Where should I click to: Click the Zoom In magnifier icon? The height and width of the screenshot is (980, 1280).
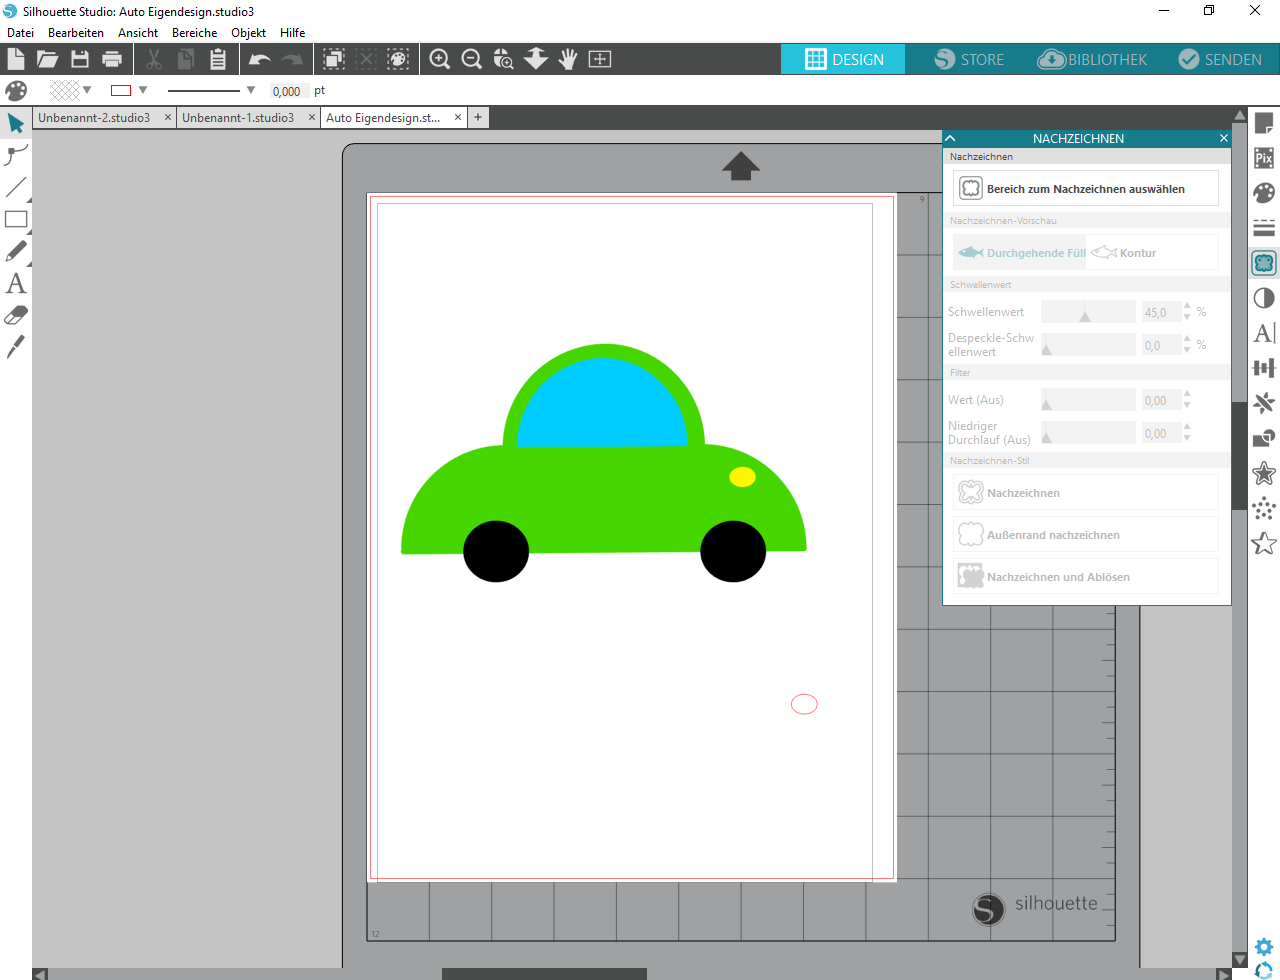439,59
